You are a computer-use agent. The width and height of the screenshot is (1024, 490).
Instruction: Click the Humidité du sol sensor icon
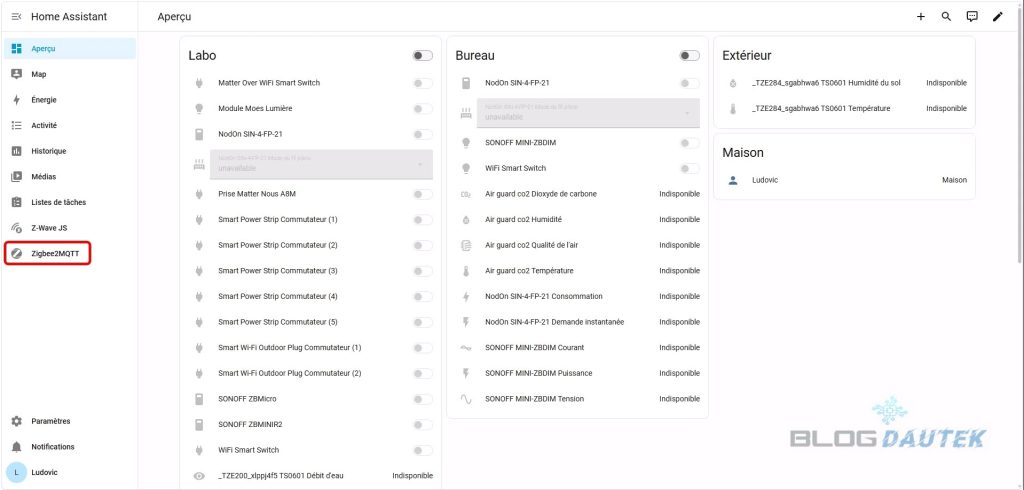click(733, 83)
